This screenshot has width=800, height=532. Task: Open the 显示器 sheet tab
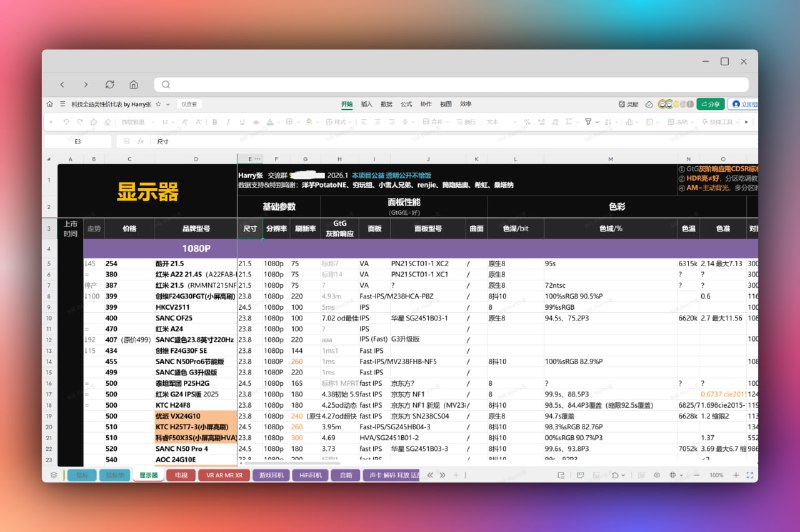click(148, 475)
